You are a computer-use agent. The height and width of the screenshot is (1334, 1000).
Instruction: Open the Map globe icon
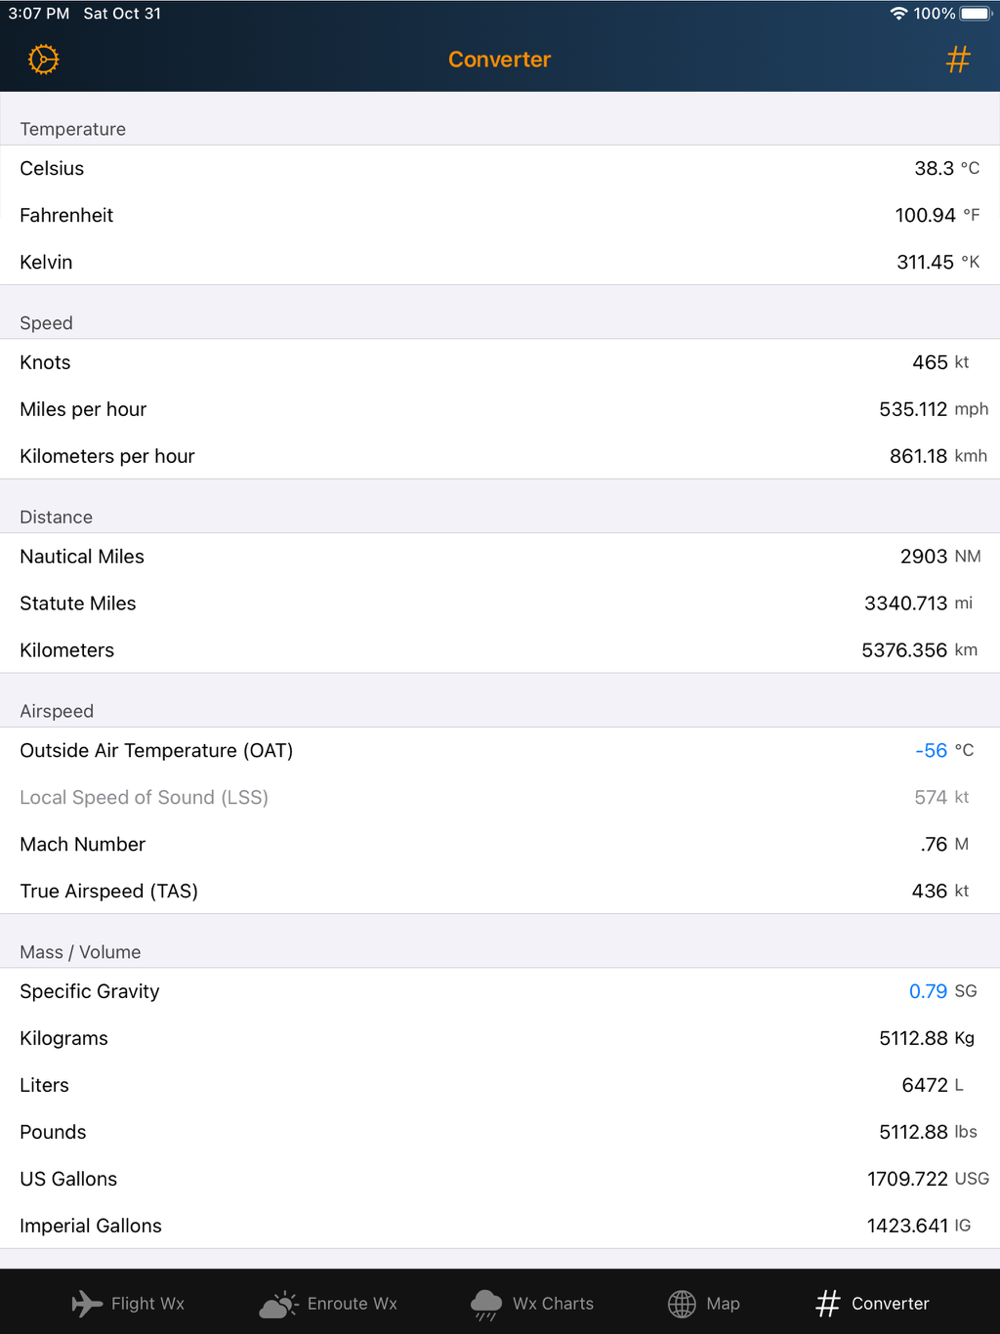tap(682, 1303)
